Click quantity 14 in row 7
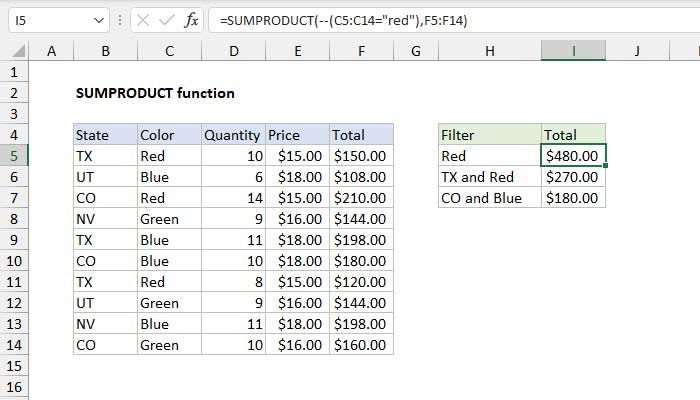 pyautogui.click(x=233, y=198)
